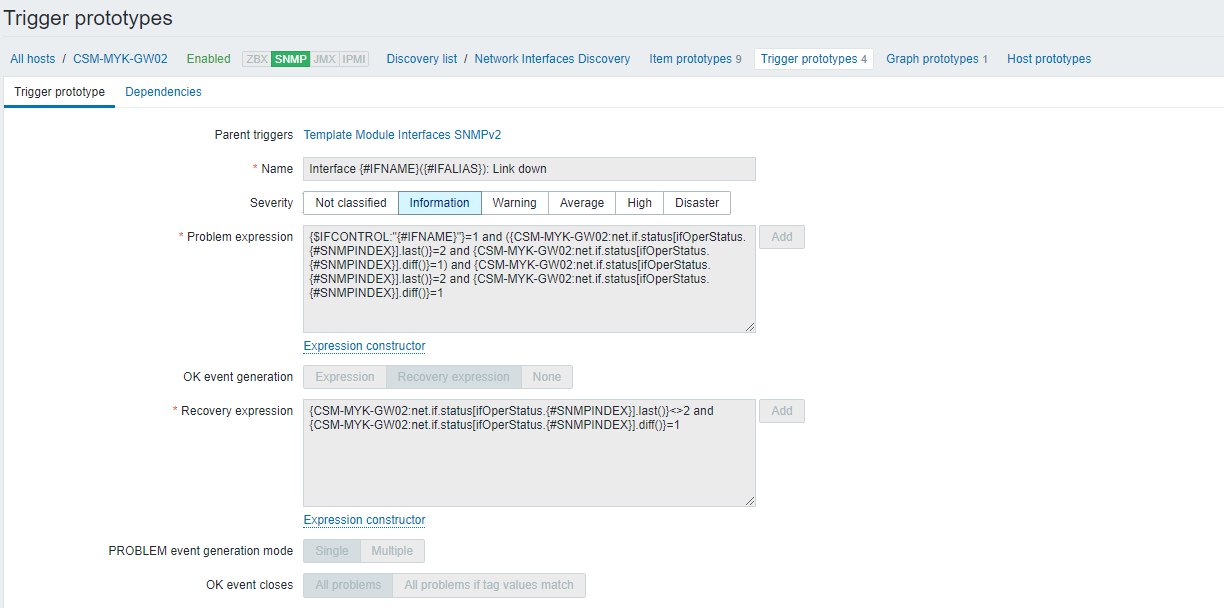Set severity to Disaster
The width and height of the screenshot is (1224, 608).
click(x=697, y=203)
